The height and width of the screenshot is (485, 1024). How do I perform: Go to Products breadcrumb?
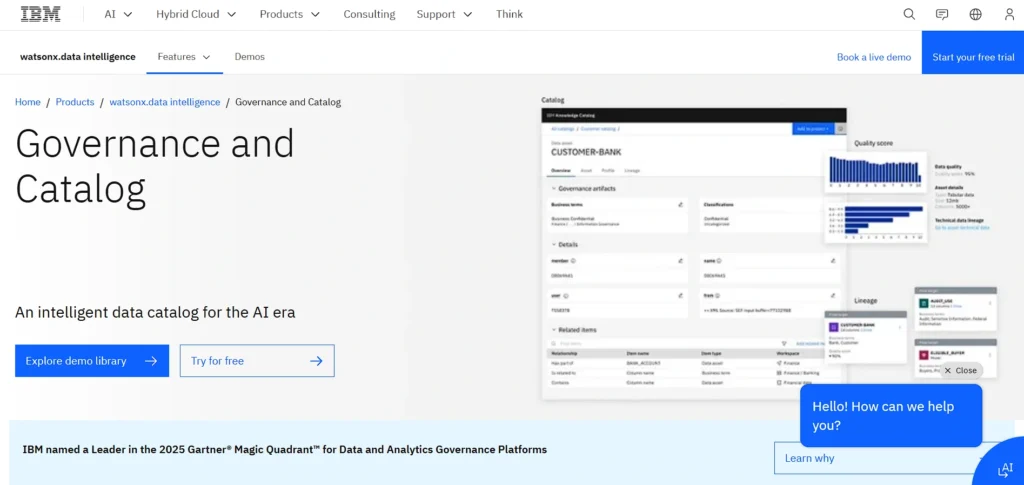pos(75,102)
